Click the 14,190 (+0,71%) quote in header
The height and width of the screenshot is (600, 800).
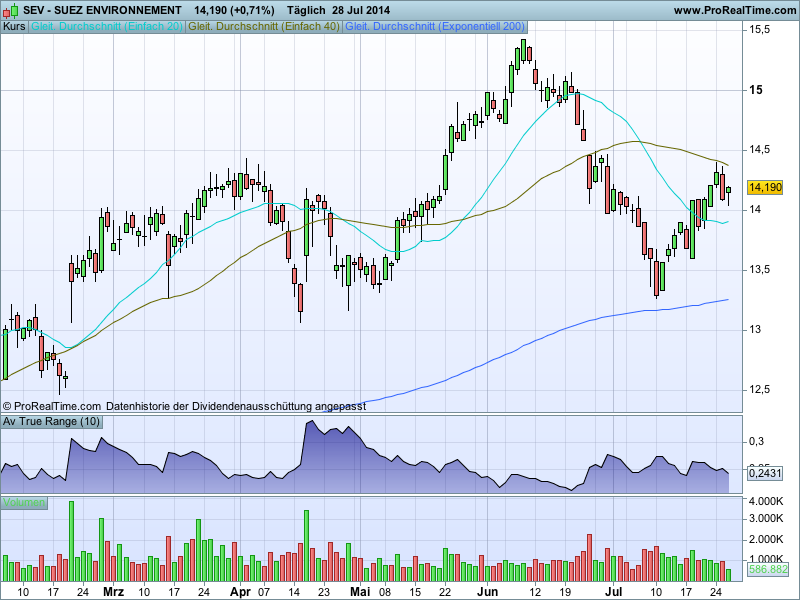234,10
